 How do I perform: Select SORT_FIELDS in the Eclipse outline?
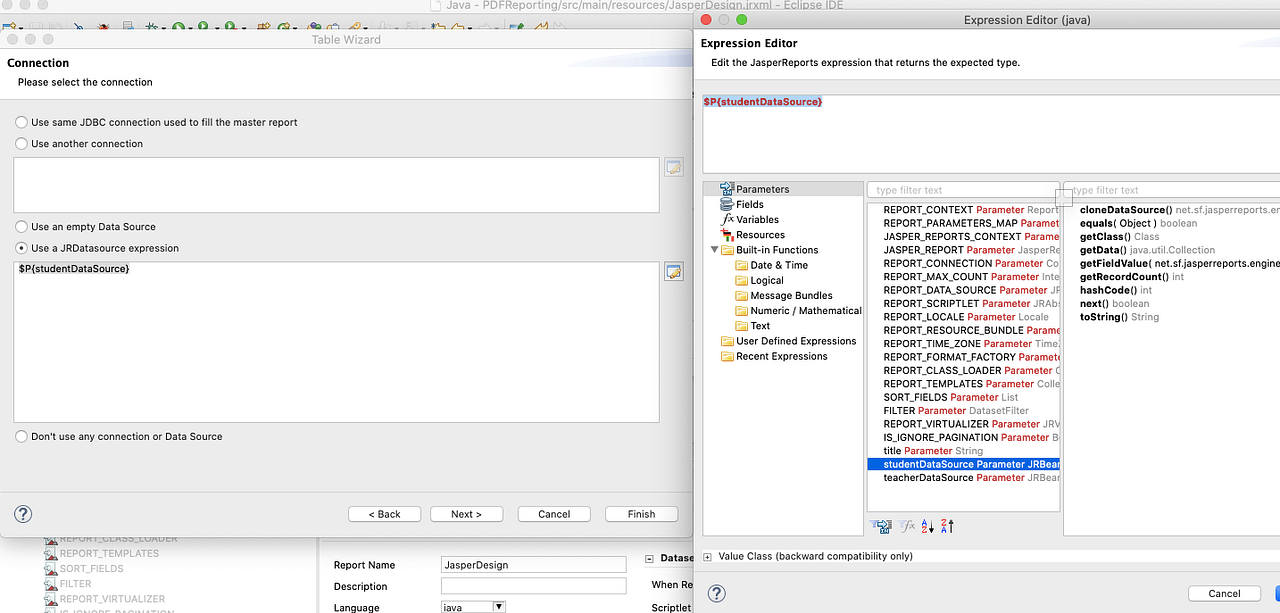[x=91, y=568]
